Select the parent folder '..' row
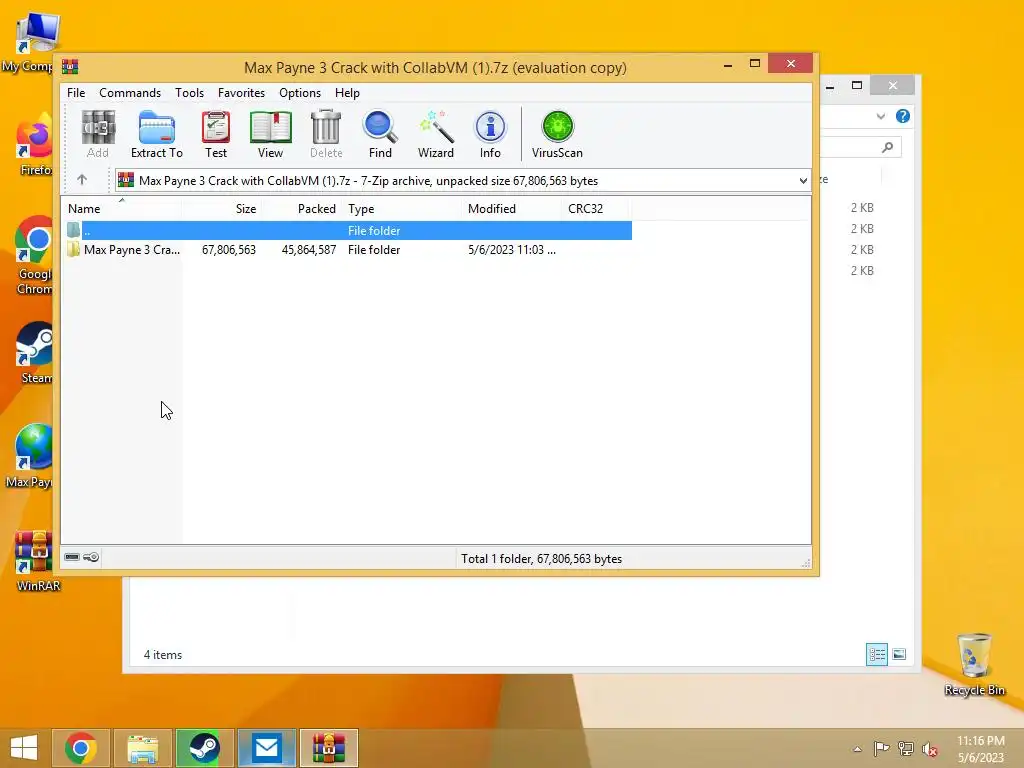Viewport: 1024px width, 768px height. click(x=348, y=231)
